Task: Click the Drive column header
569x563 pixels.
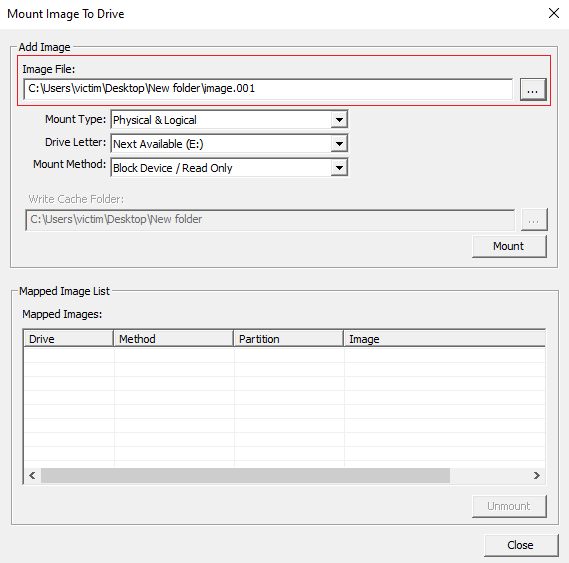Action: tap(68, 339)
